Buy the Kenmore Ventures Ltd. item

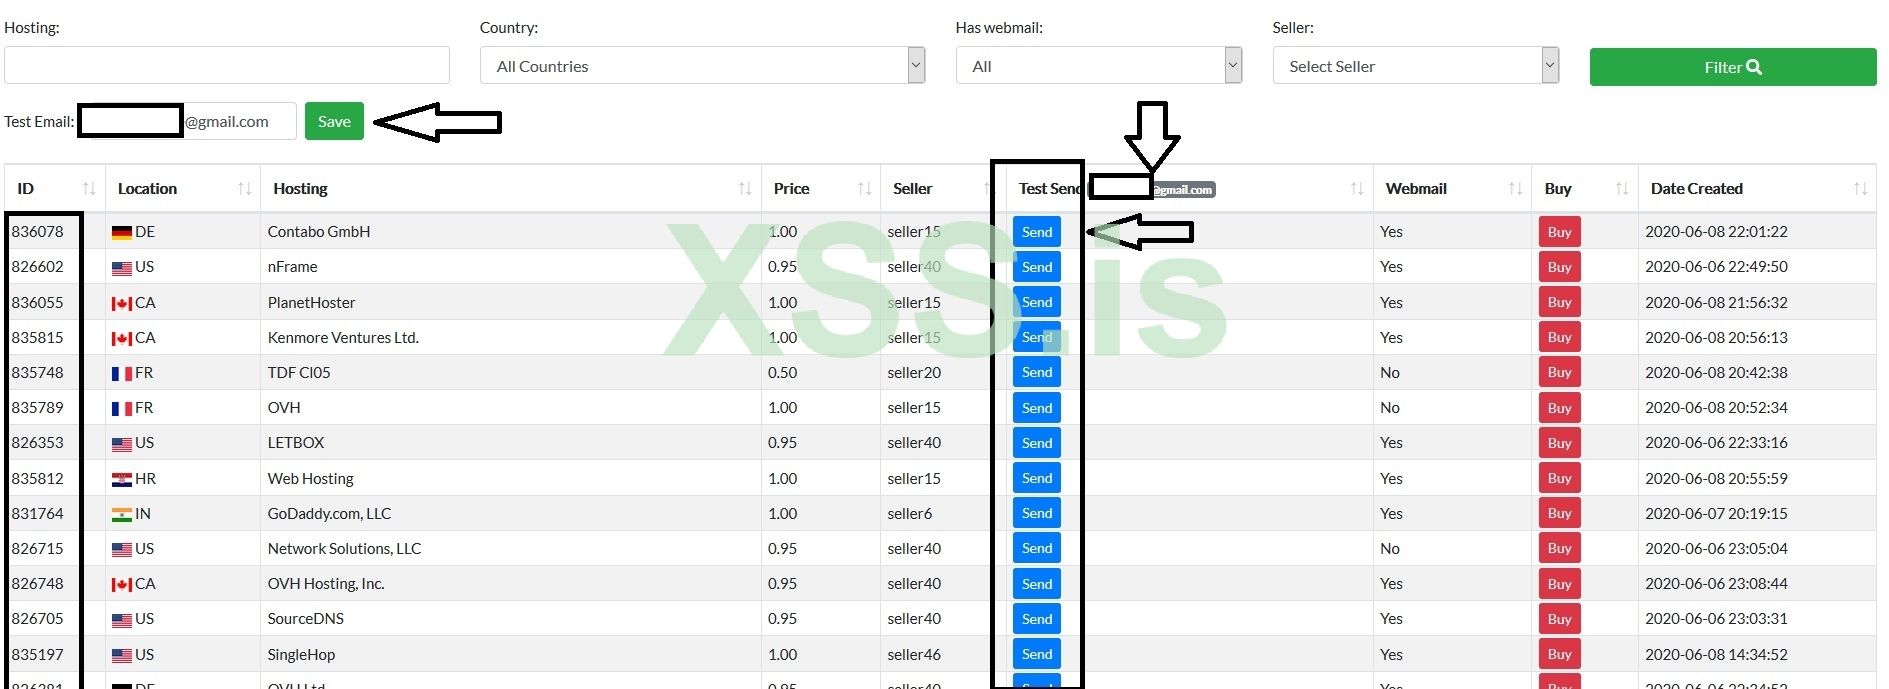[x=1560, y=337]
